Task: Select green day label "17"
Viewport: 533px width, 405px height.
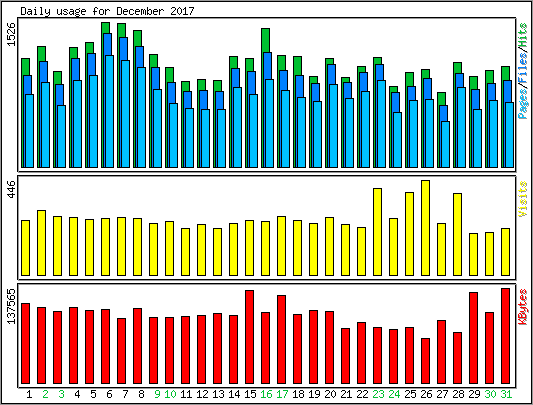Action: coord(282,394)
